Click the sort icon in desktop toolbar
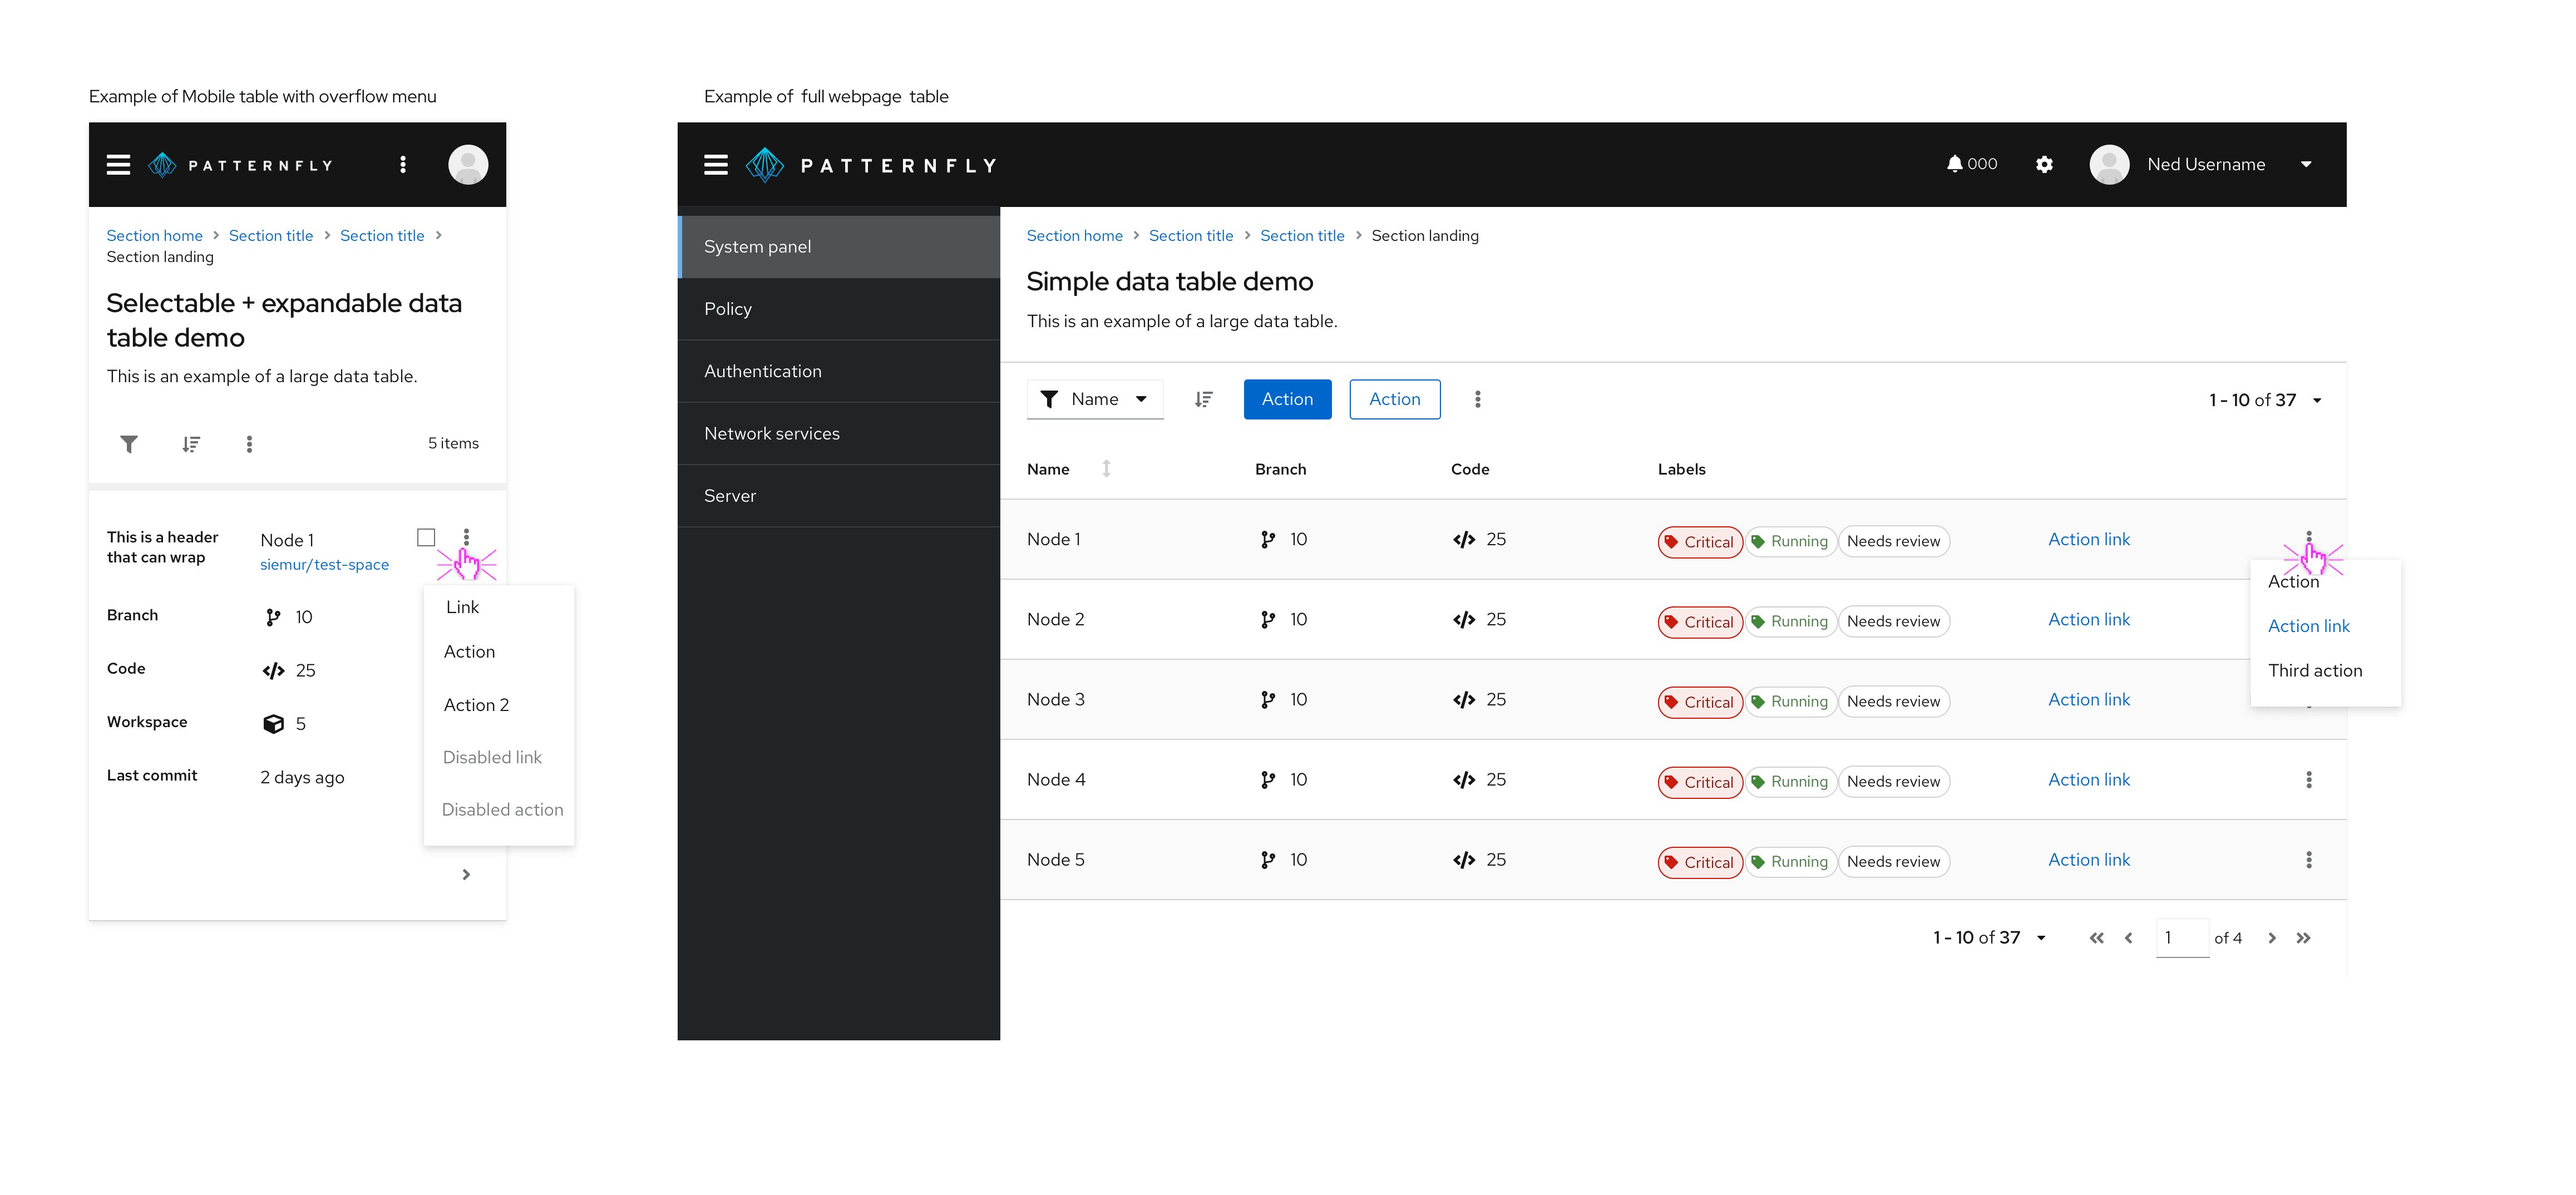This screenshot has width=2576, height=1195. (x=1204, y=400)
